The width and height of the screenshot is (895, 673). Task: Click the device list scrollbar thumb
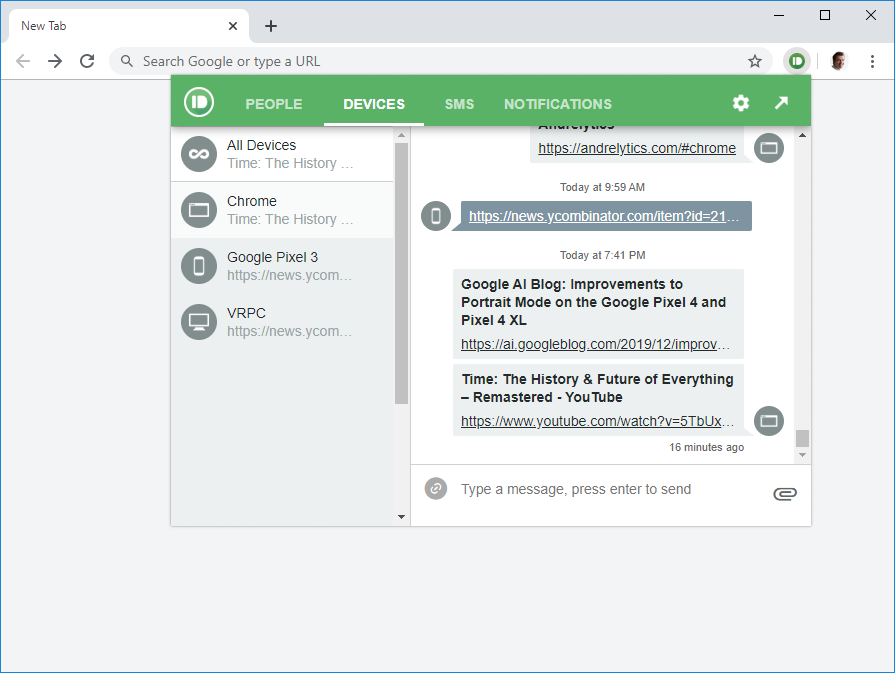(x=401, y=273)
